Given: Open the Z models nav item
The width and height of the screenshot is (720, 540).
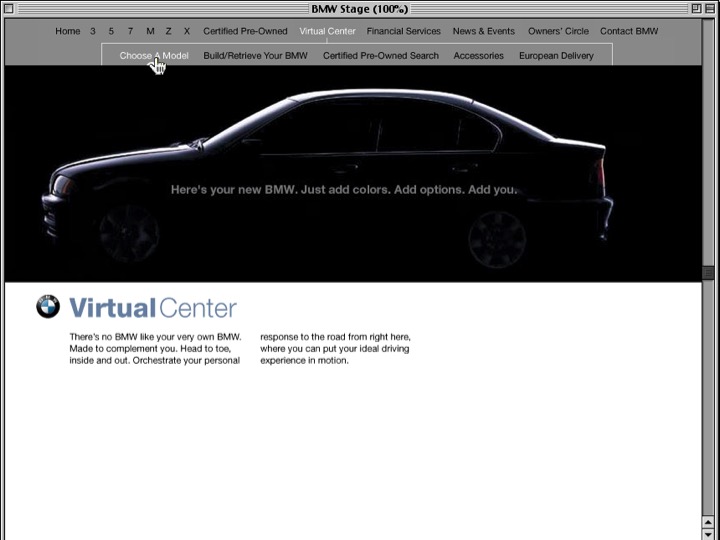Looking at the screenshot, I should click(168, 31).
